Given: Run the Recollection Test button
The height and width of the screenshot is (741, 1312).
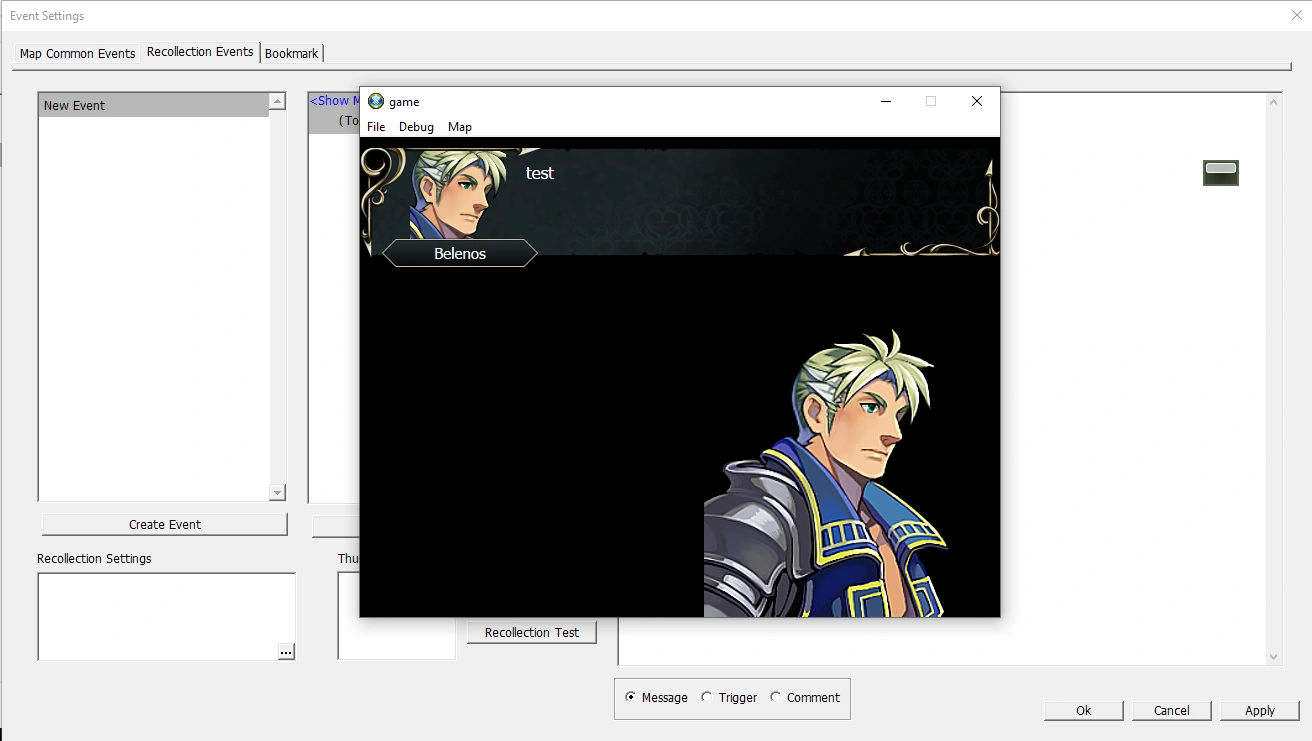Looking at the screenshot, I should (x=532, y=633).
